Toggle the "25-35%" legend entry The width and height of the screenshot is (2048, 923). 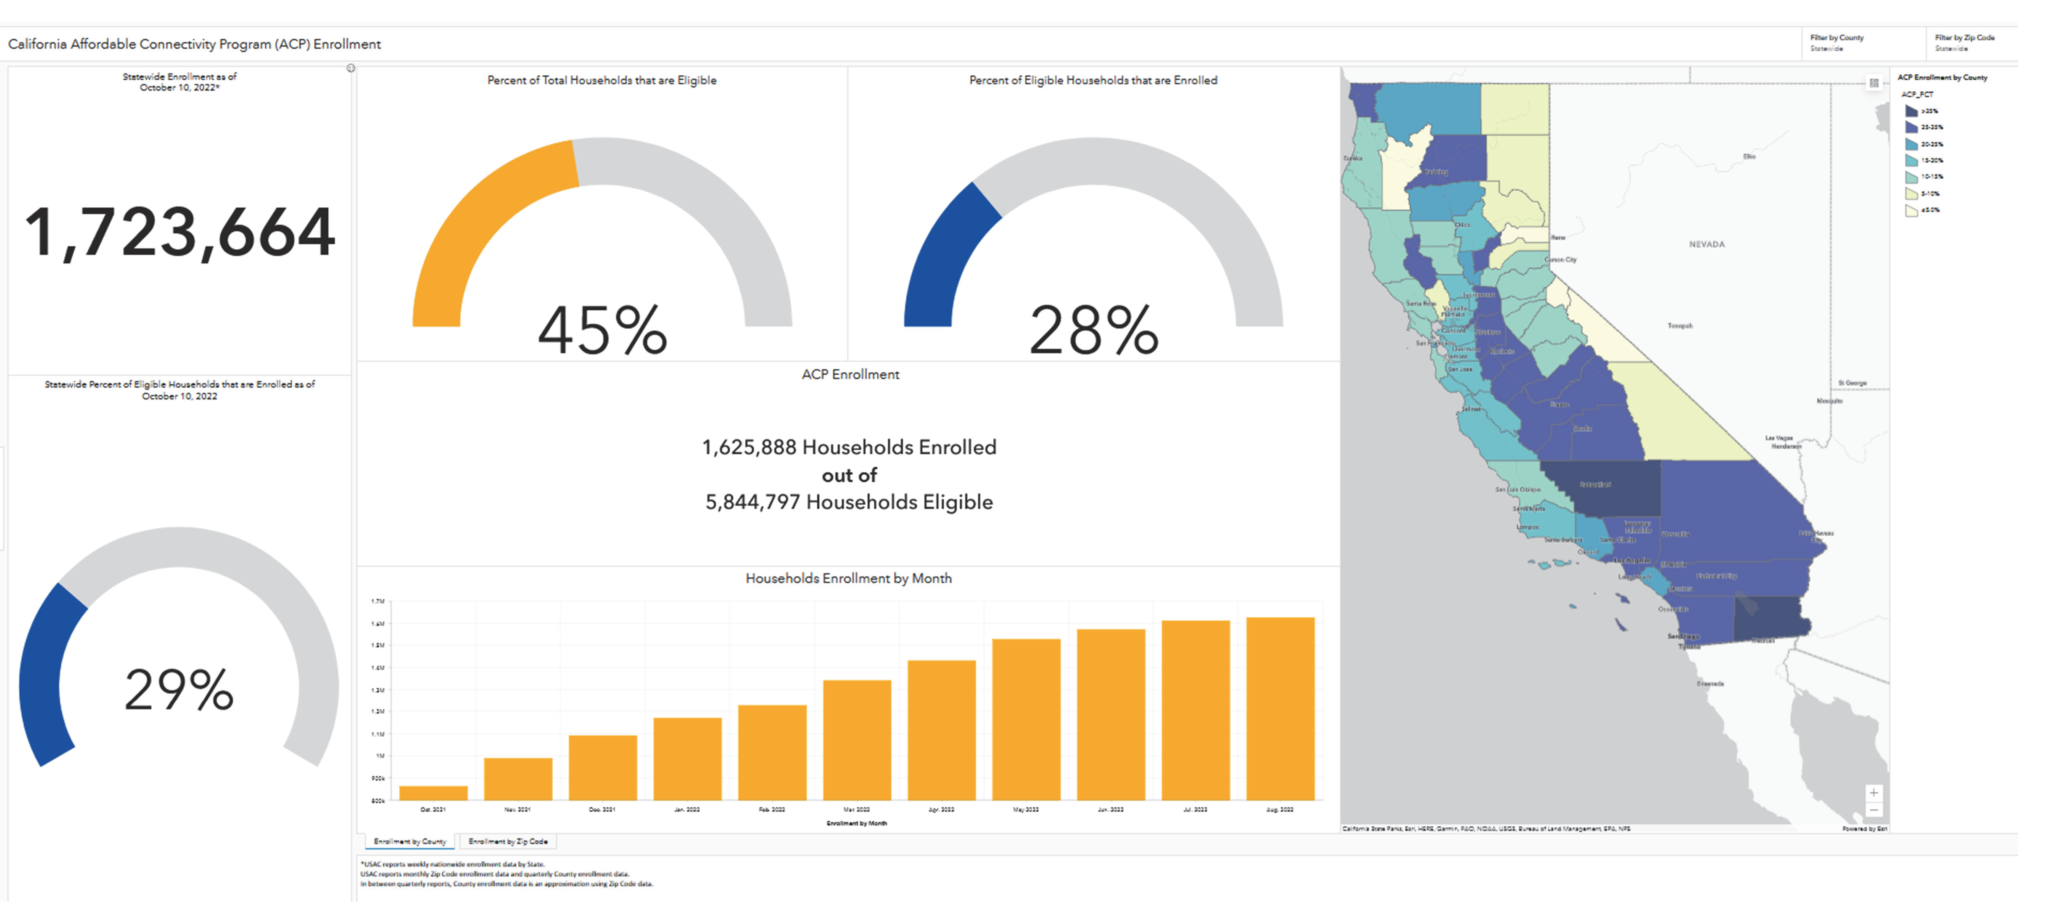coord(1910,127)
